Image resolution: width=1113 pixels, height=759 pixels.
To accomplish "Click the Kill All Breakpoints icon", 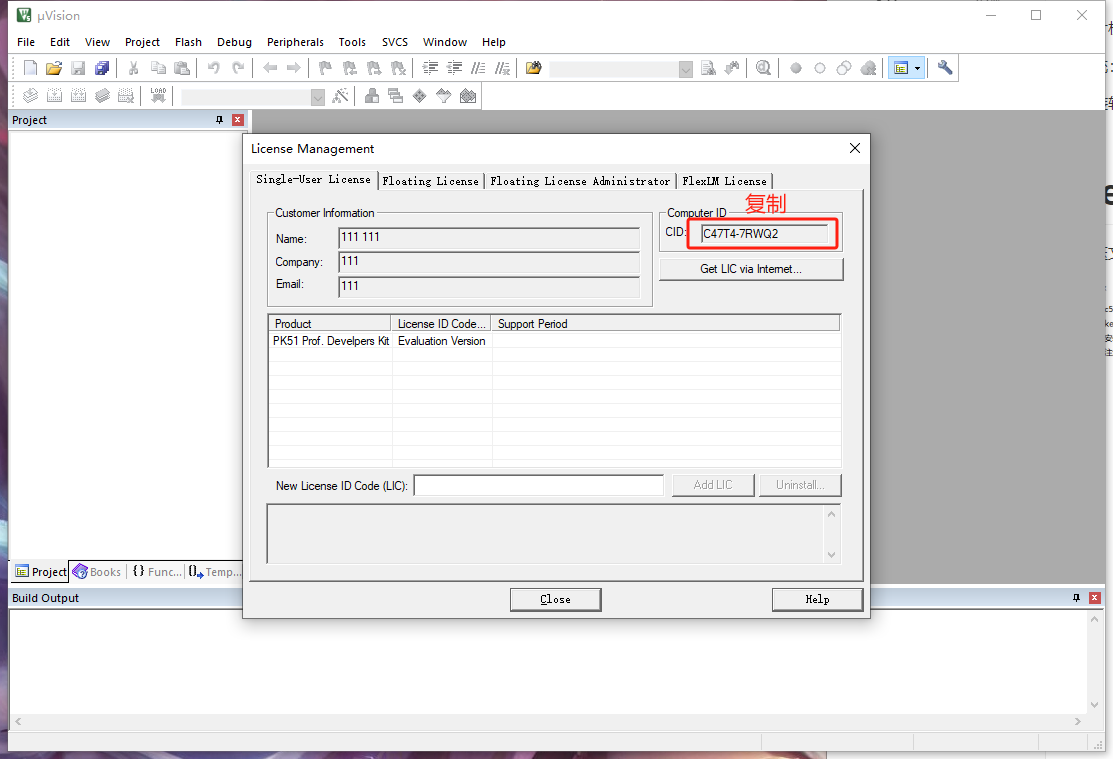I will (868, 68).
